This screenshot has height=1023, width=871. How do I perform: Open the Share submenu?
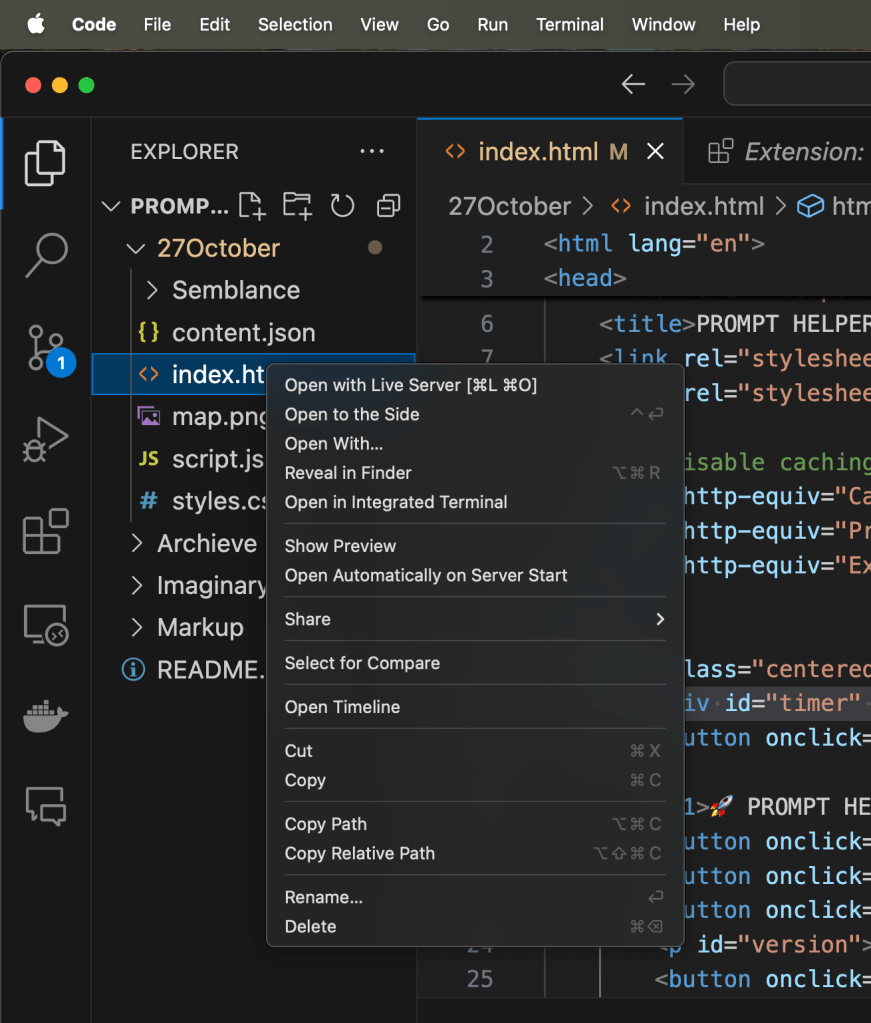(x=475, y=619)
